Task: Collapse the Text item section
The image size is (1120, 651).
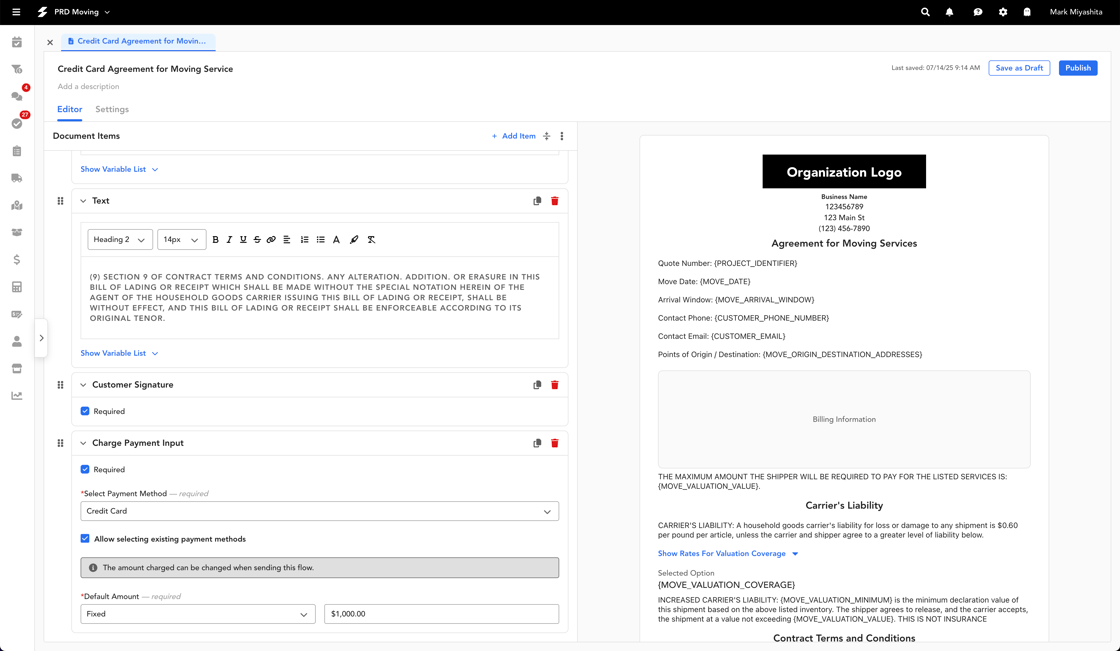Action: point(83,201)
